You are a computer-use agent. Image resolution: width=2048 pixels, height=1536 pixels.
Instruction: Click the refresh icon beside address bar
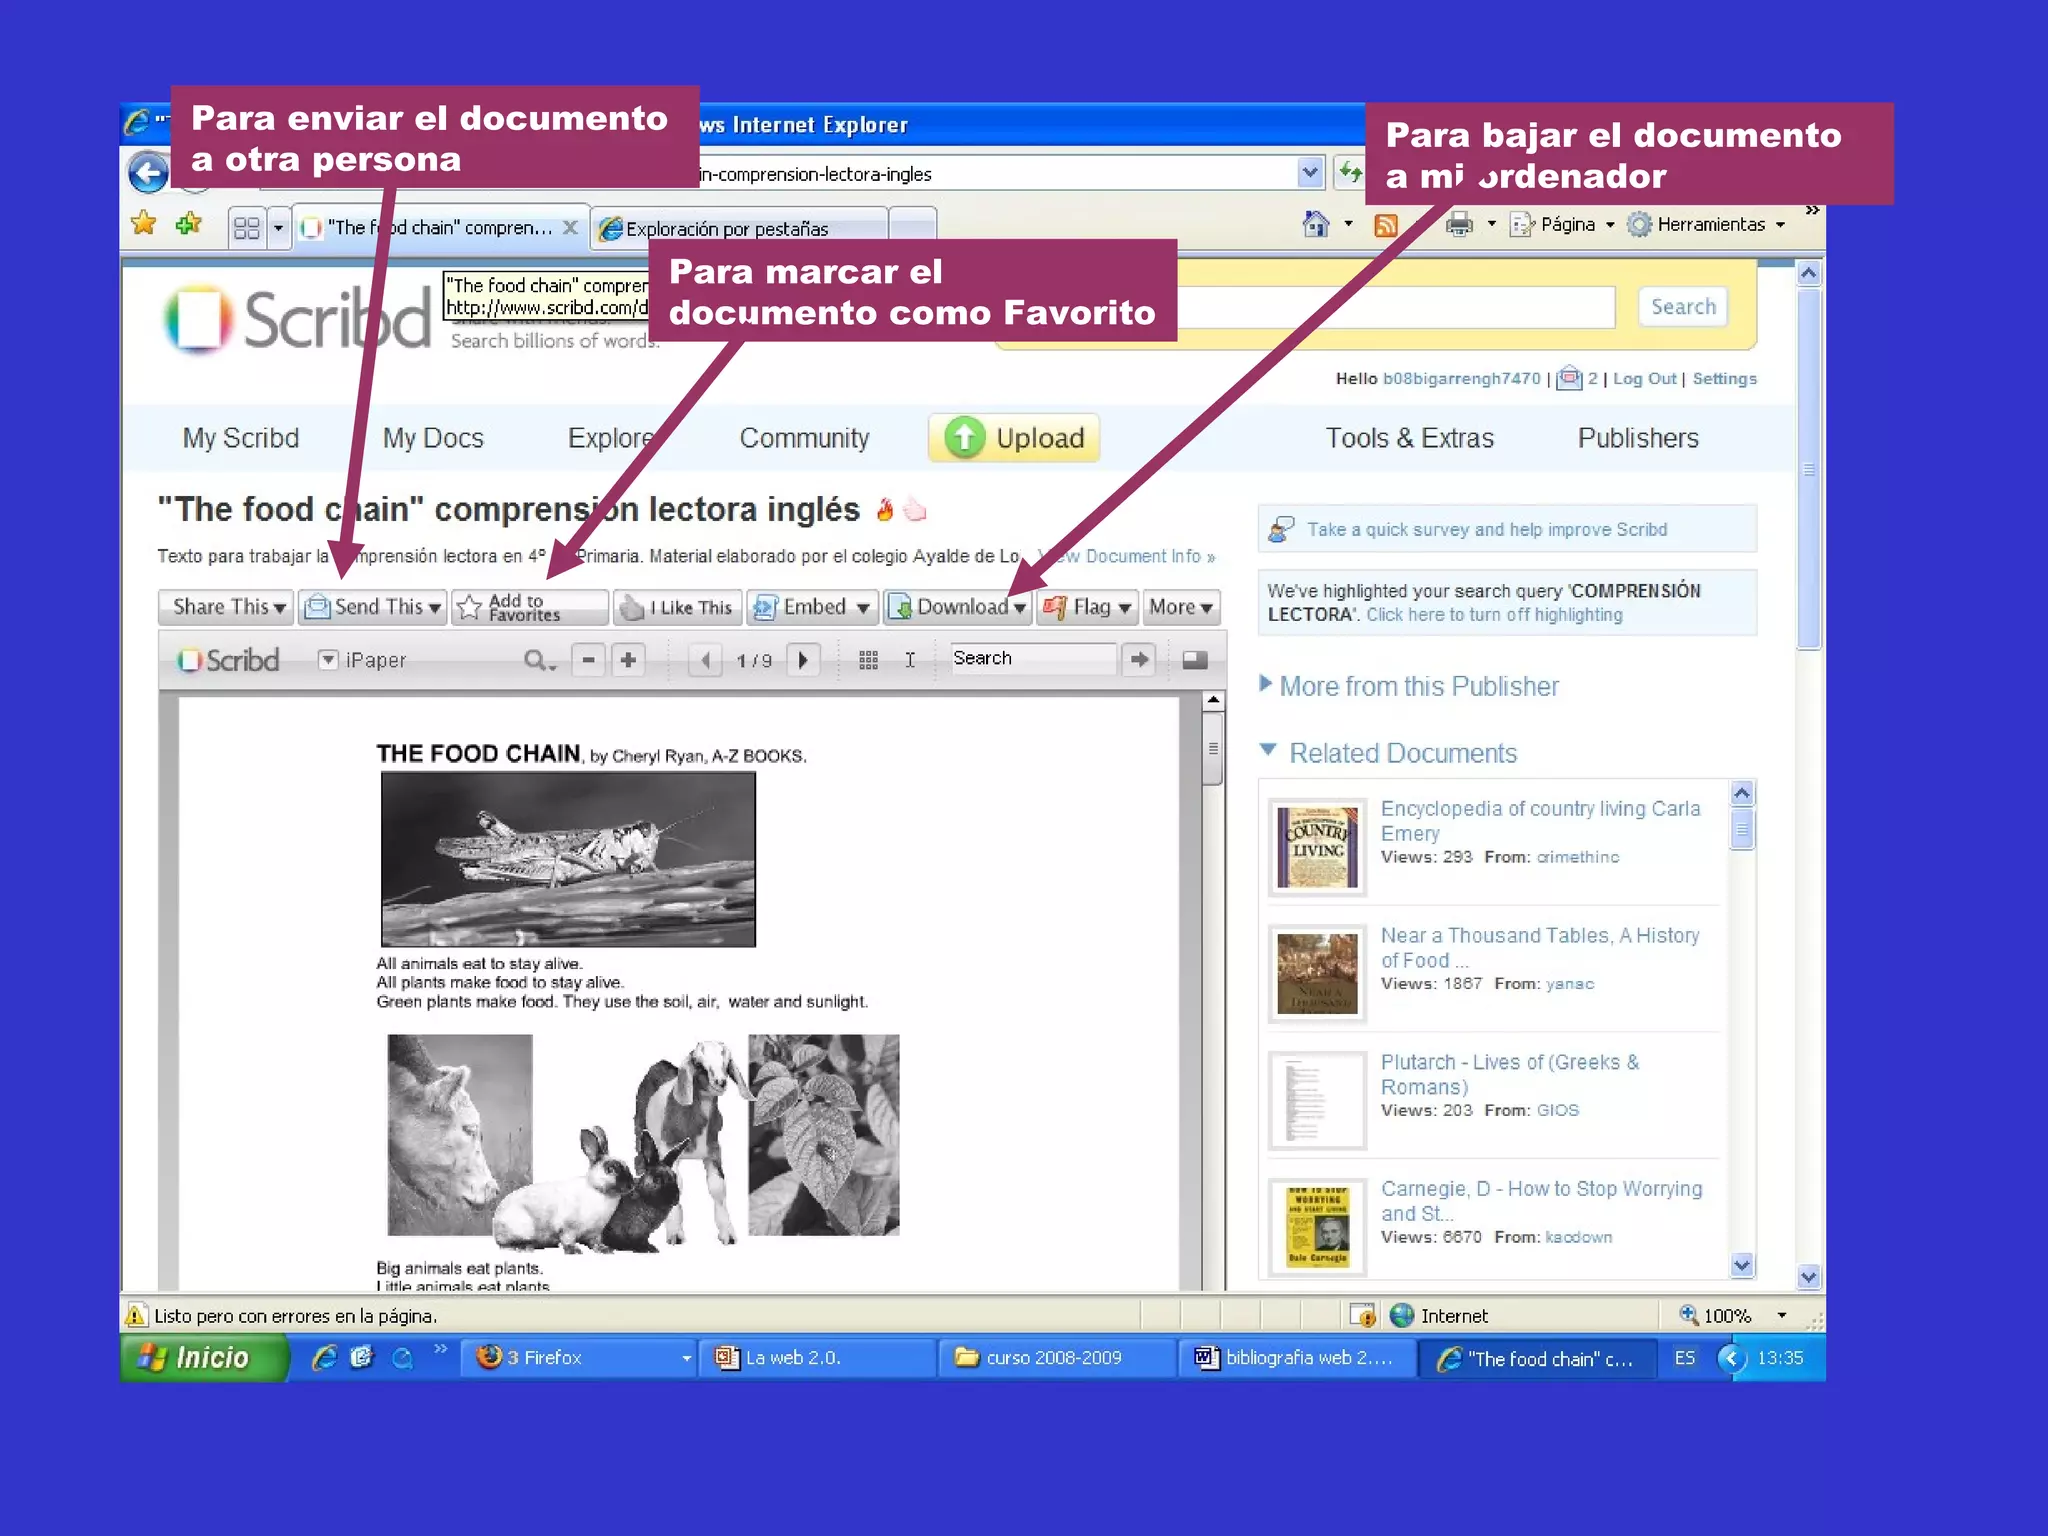click(x=1350, y=173)
